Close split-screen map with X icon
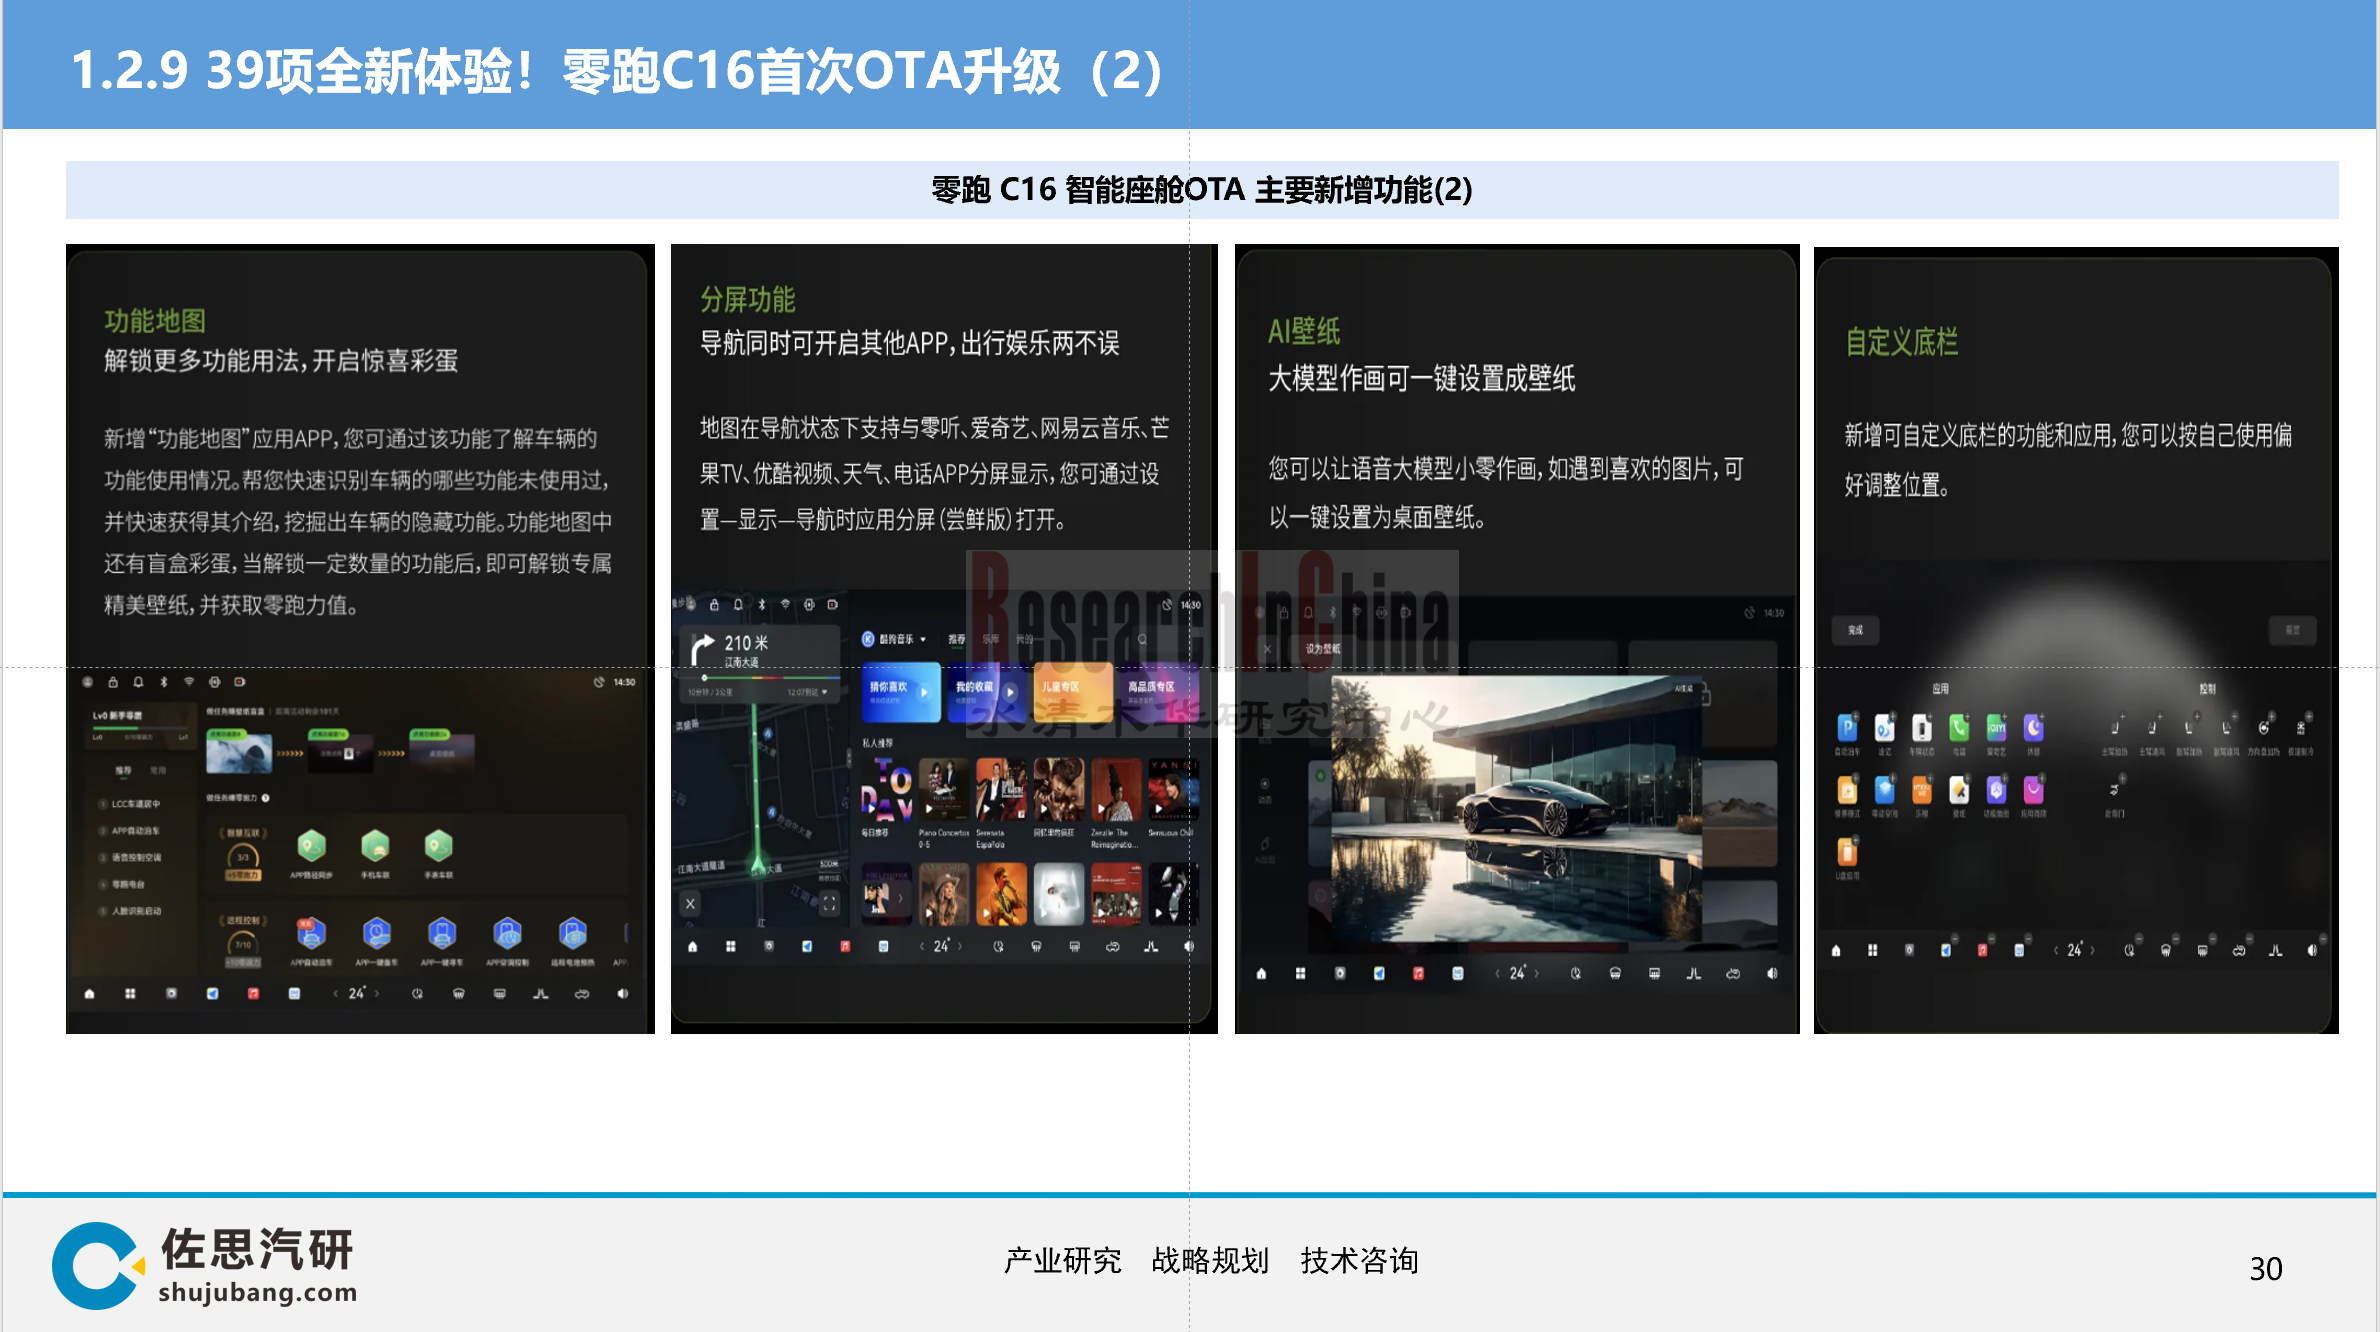Screen dimensions: 2380x1332 pos(690,903)
